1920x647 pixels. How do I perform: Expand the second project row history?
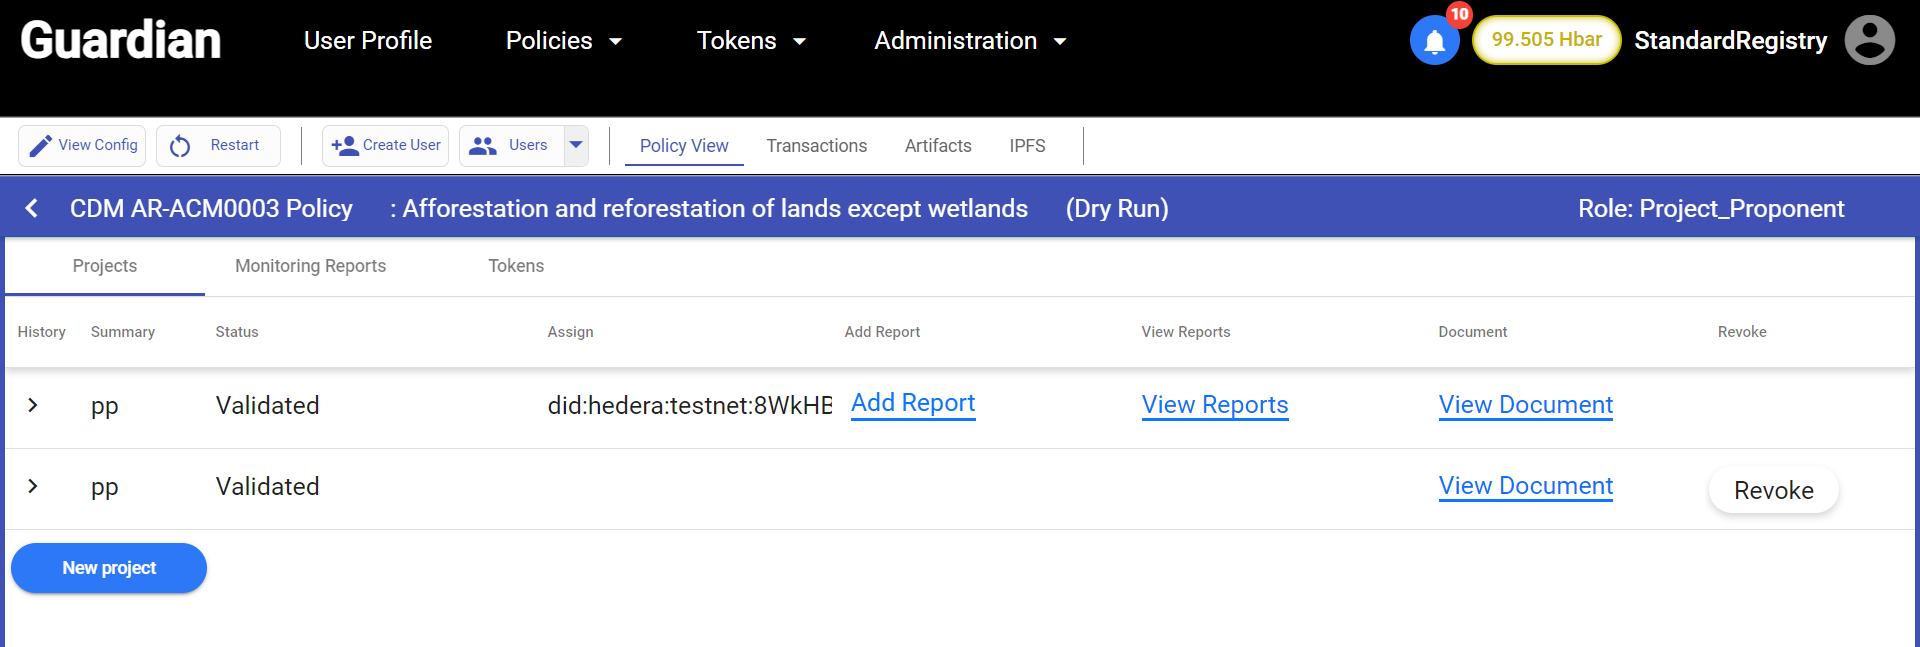point(33,486)
